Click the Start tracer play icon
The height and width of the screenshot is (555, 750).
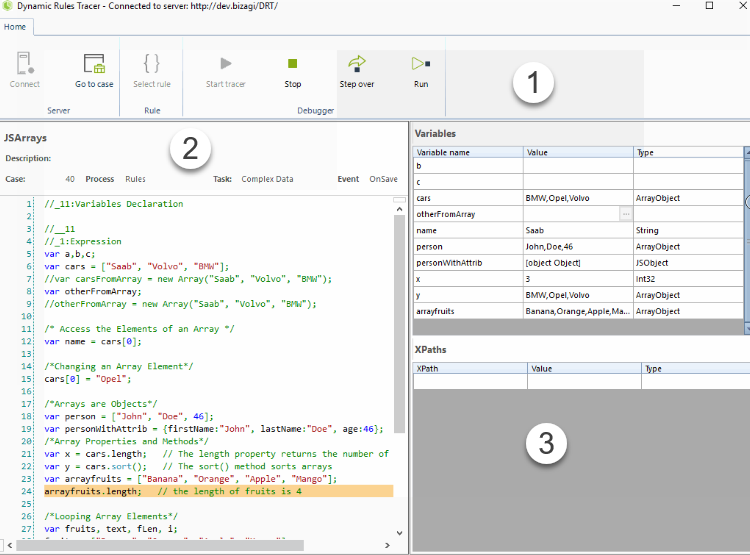coord(226,63)
